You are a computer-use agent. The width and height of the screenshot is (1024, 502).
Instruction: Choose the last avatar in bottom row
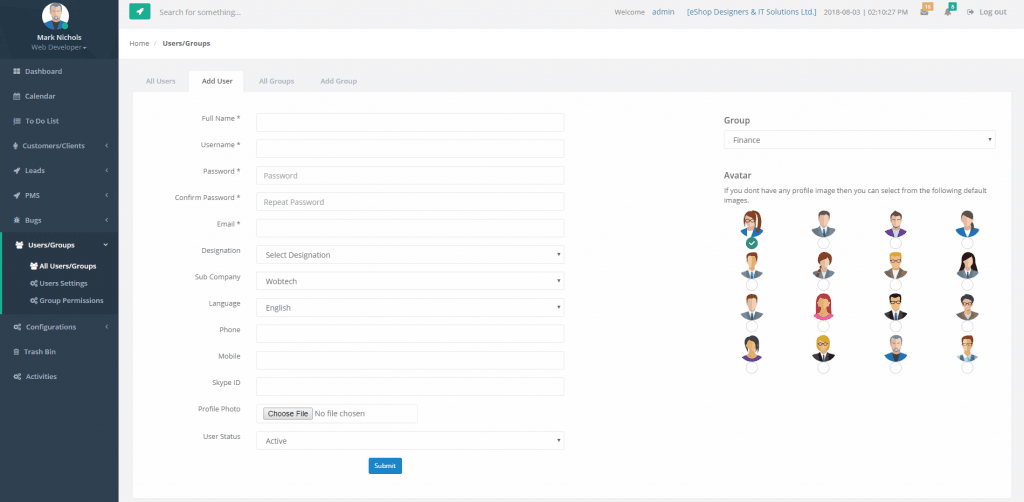[x=966, y=368]
